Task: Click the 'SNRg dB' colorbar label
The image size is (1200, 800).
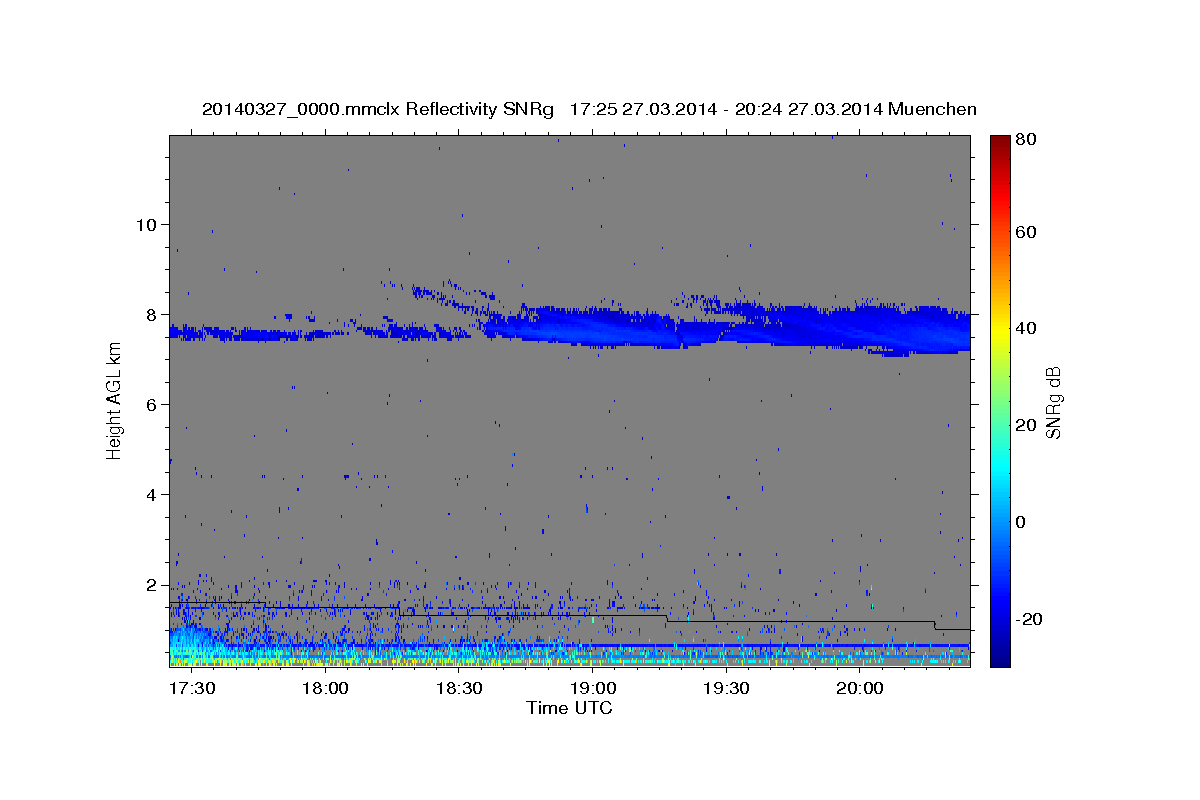Action: pos(1053,400)
